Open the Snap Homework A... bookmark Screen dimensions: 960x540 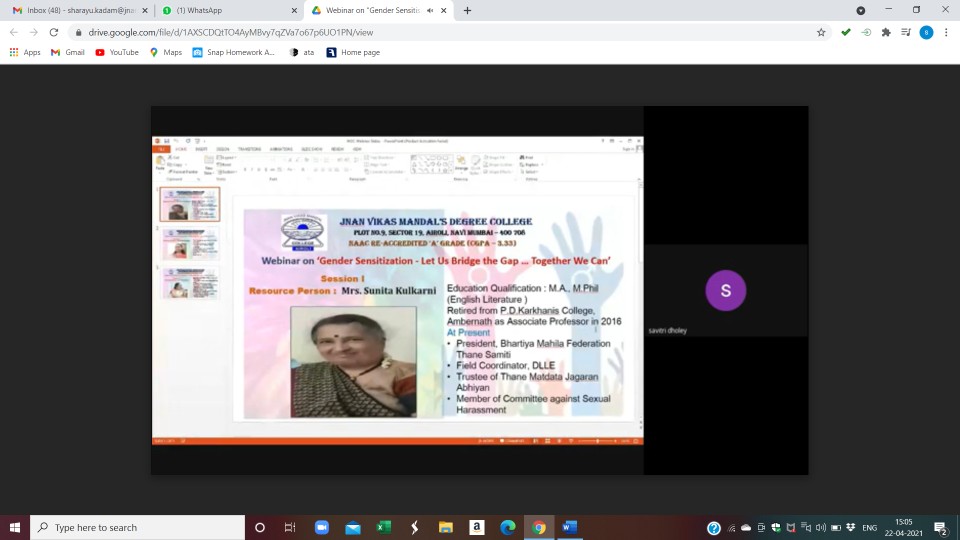pos(233,53)
